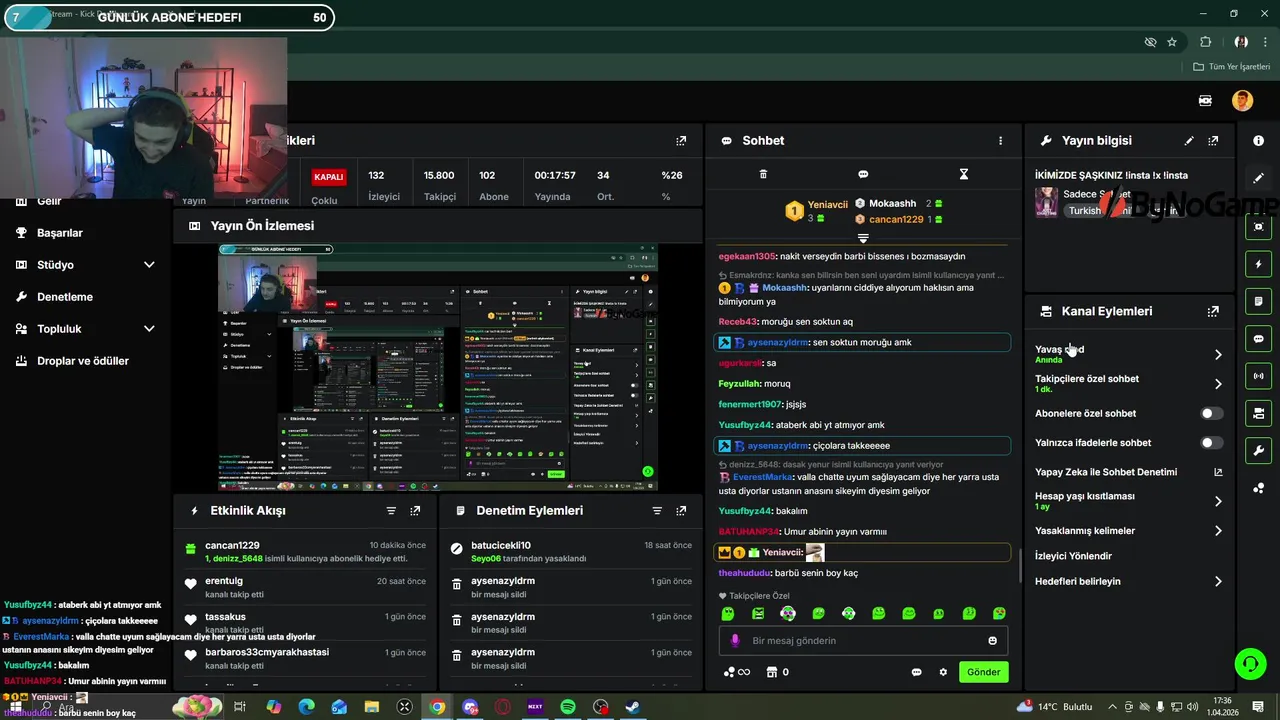Select the chat bubble icon beside the gear
The width and height of the screenshot is (1280, 720).
coord(916,672)
